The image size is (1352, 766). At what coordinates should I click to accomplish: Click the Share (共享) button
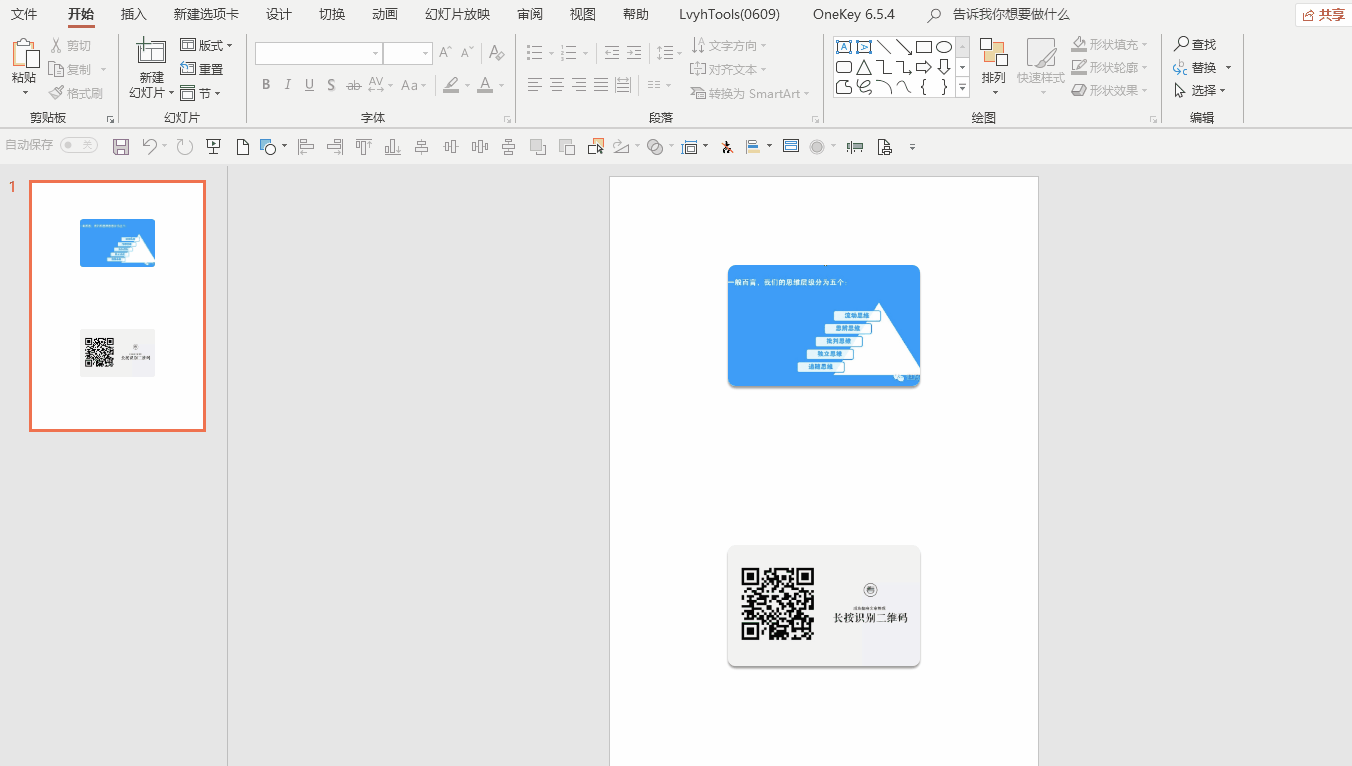1323,15
